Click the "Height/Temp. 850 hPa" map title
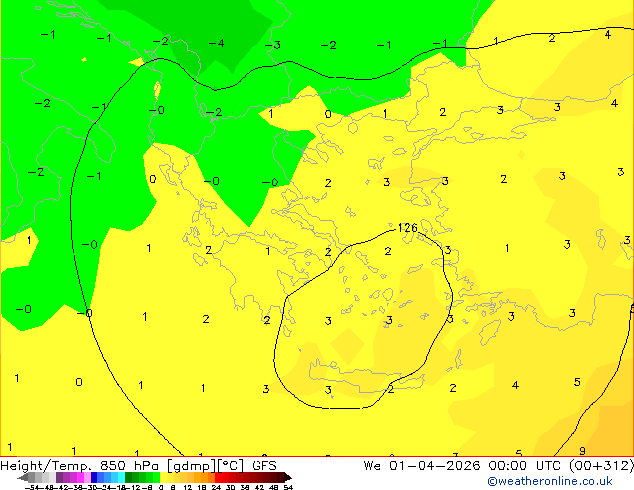 [82, 466]
